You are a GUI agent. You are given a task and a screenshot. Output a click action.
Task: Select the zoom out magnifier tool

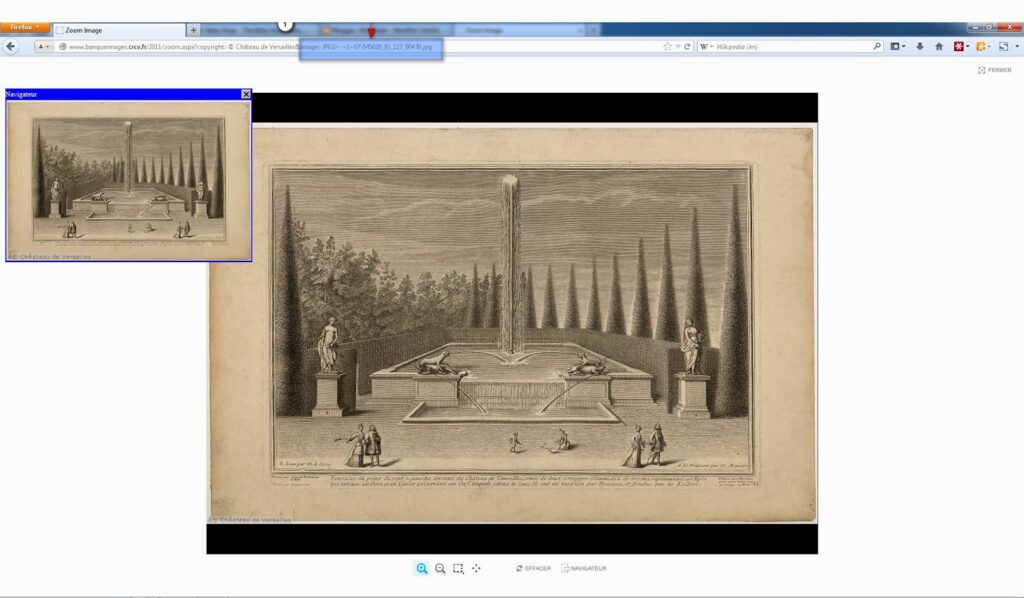(x=440, y=568)
